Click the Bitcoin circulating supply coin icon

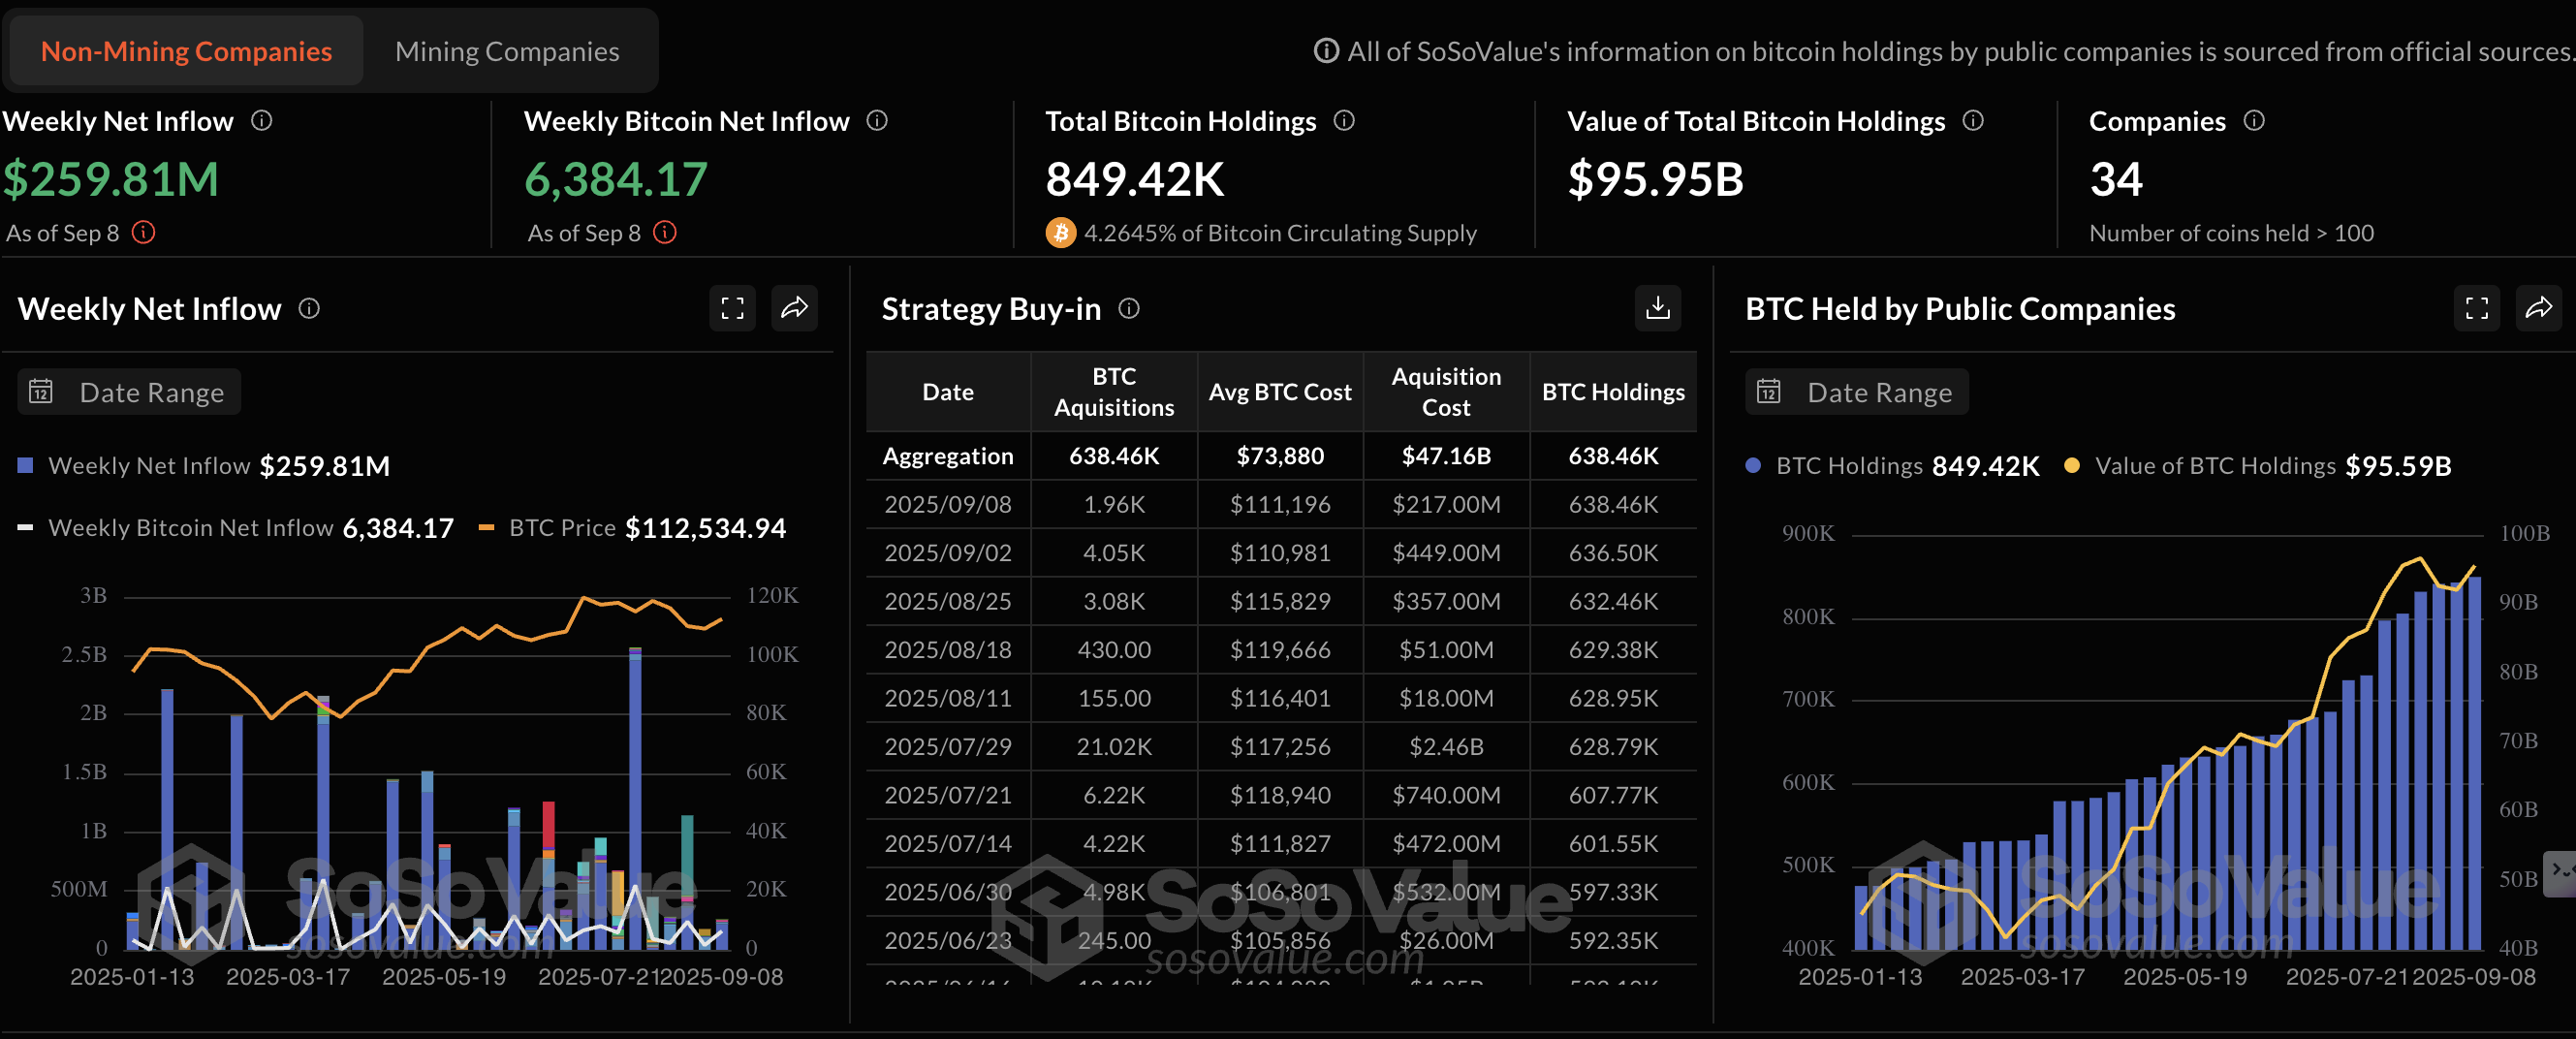coord(1059,232)
